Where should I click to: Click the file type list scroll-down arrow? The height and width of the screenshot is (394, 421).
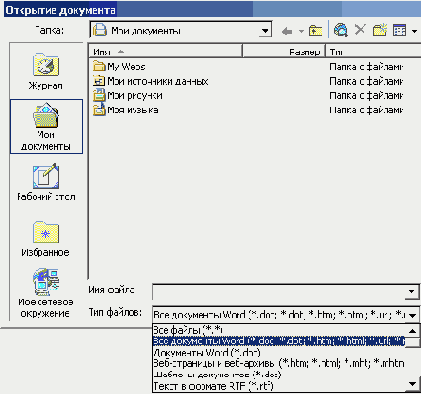click(413, 384)
